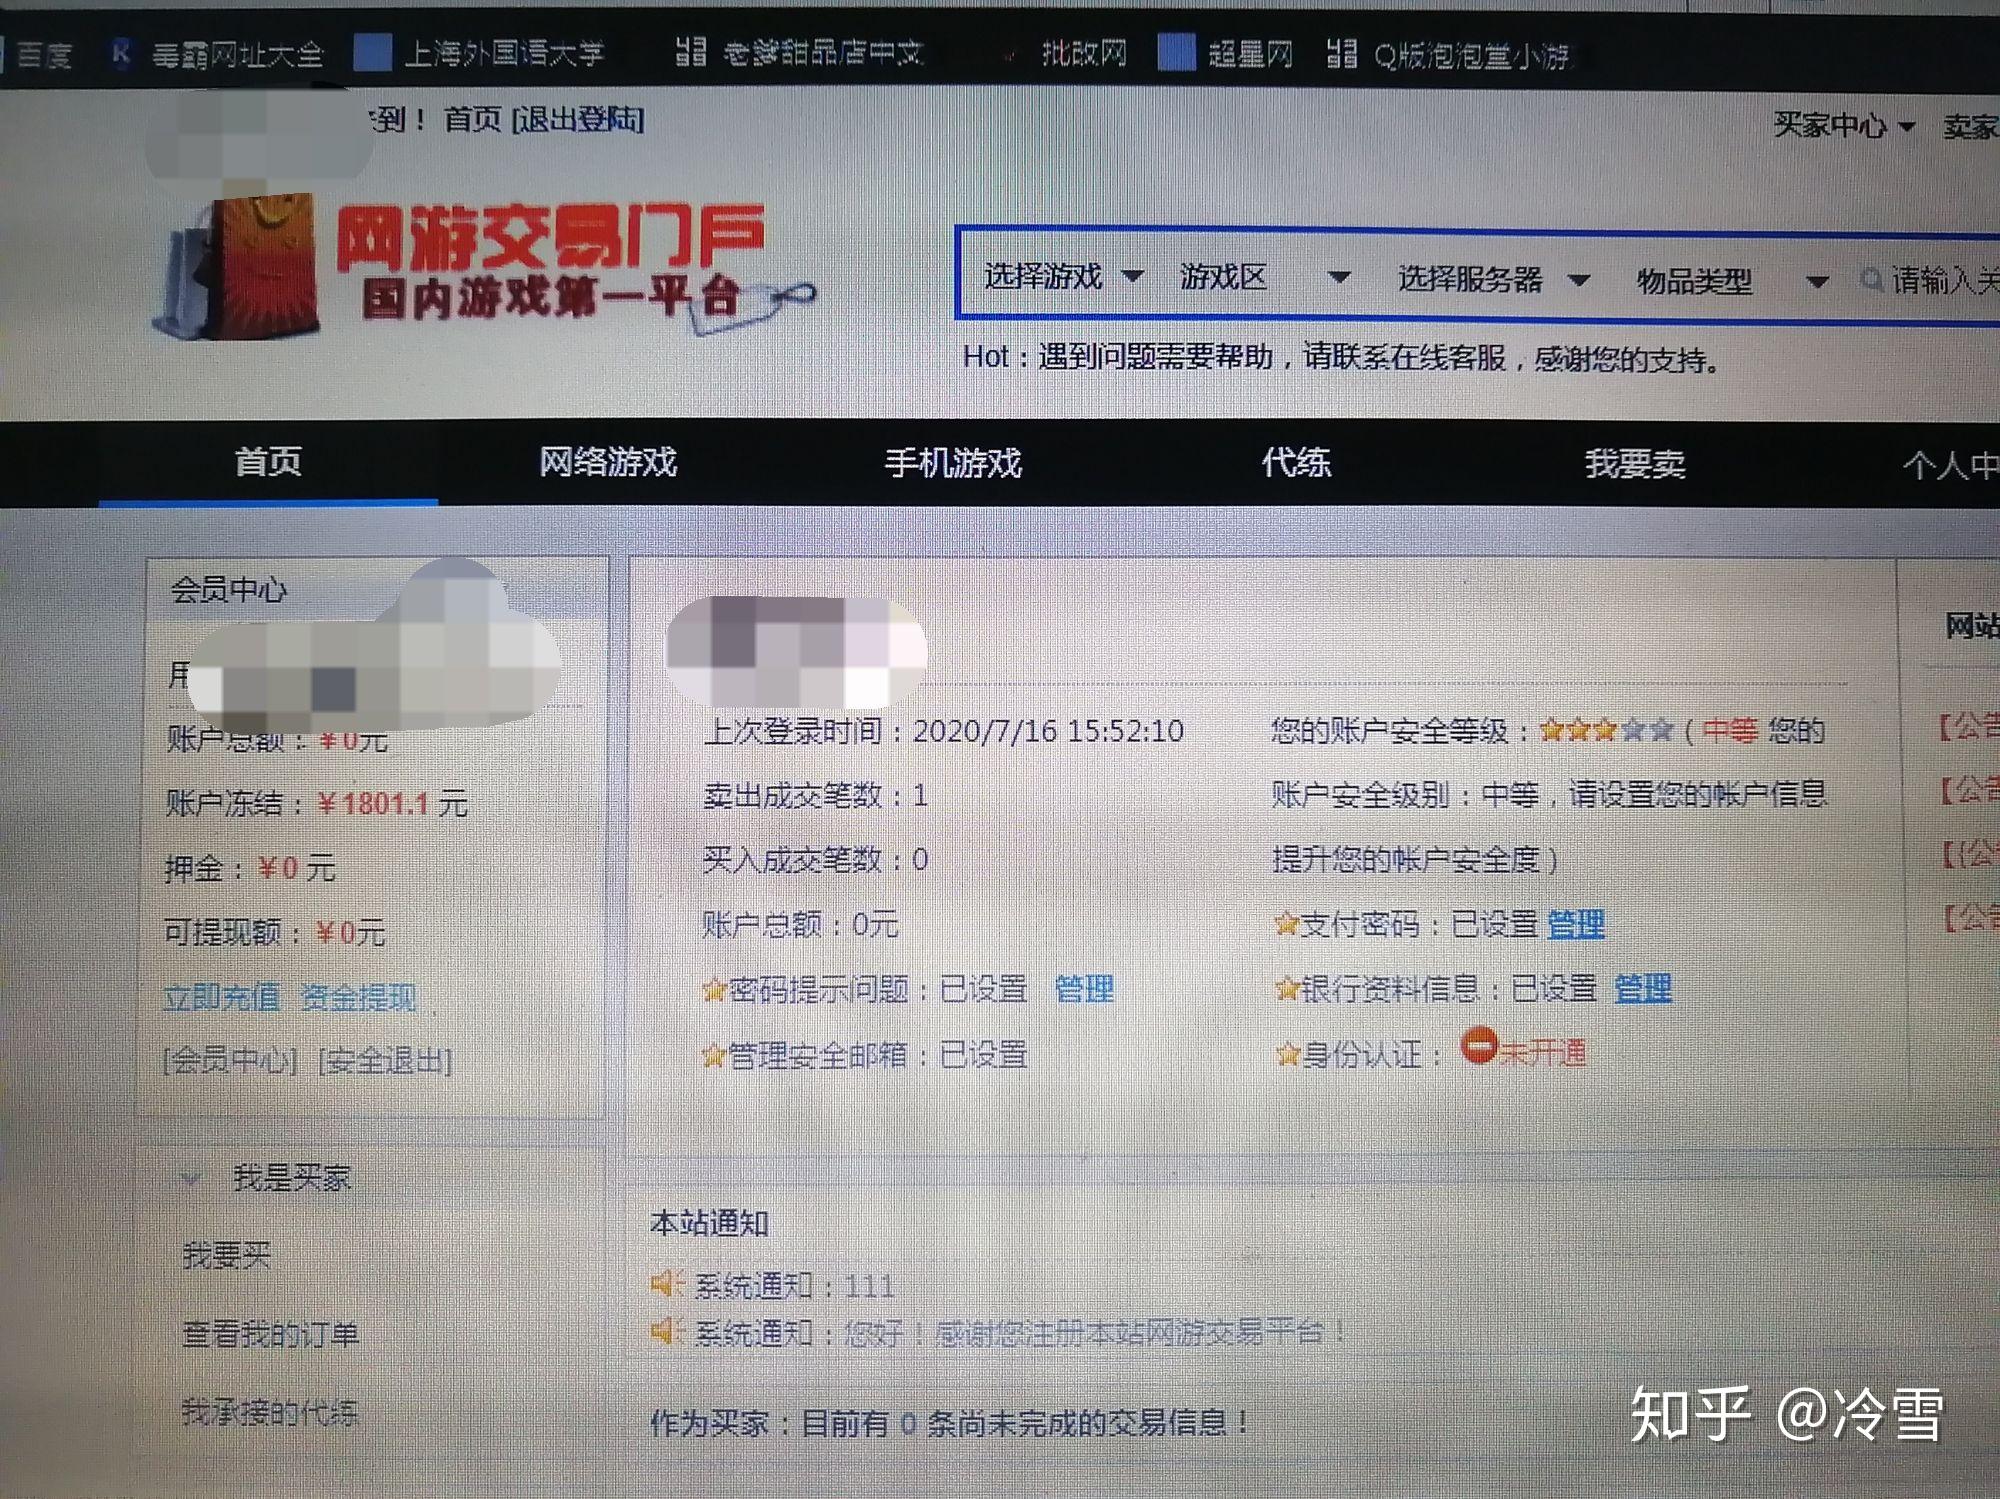This screenshot has width=2000, height=1499.
Task: Go to the 首页 navigation tab
Action: pos(268,461)
